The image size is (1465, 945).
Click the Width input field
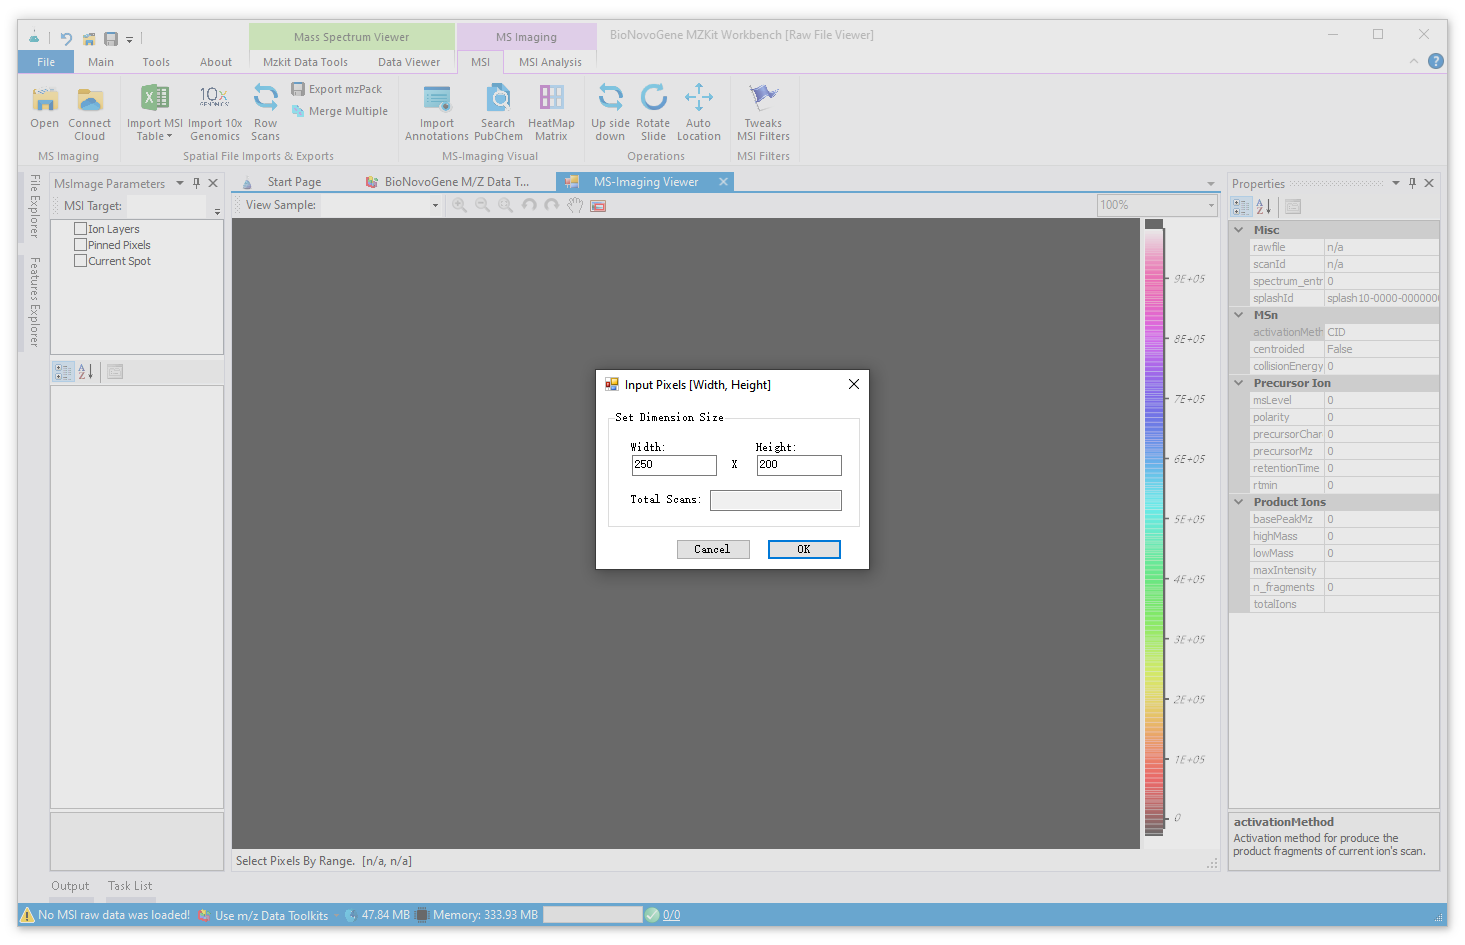click(673, 465)
